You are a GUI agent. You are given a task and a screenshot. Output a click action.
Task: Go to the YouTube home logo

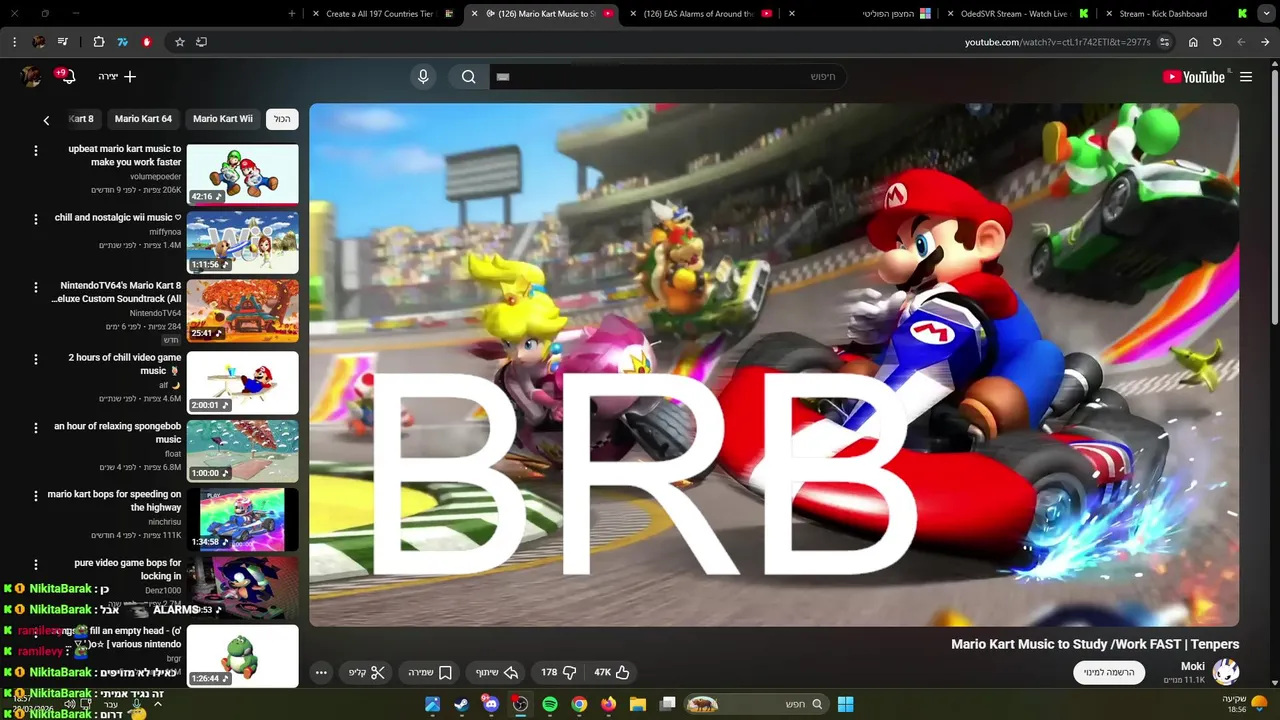coord(1194,77)
